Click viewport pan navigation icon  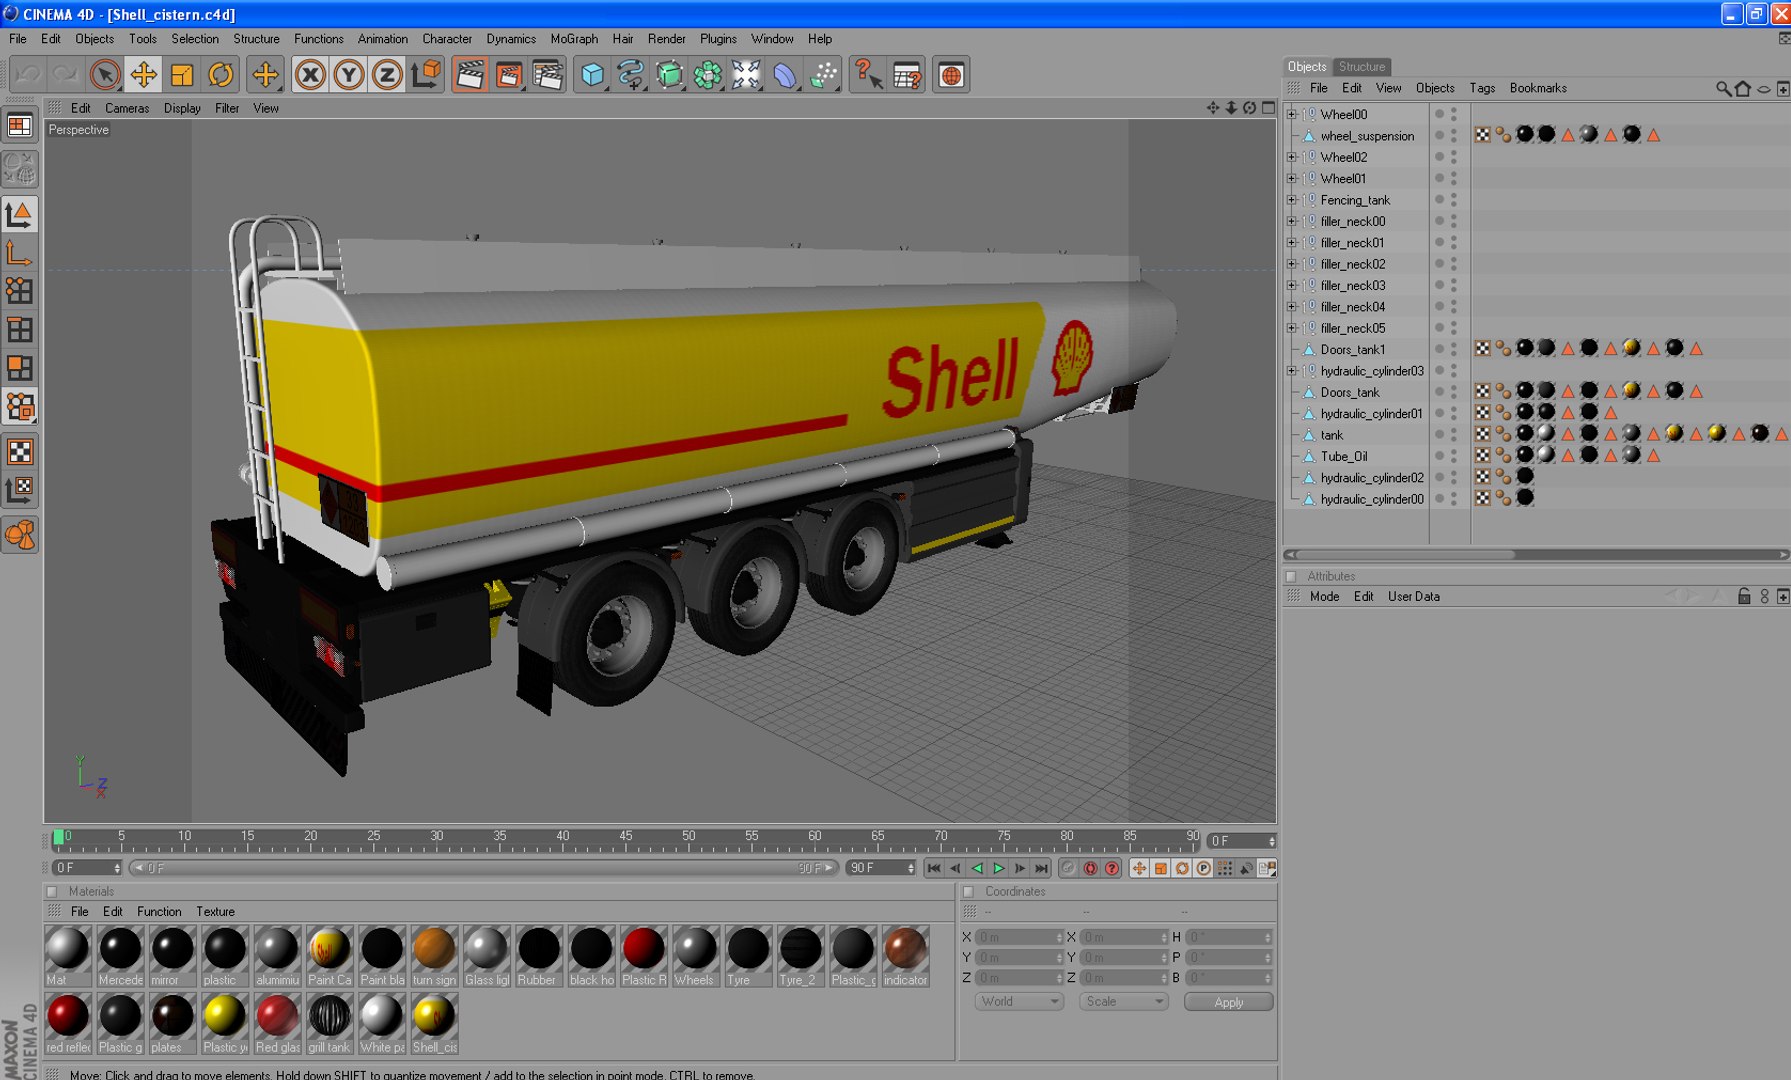(x=1213, y=108)
